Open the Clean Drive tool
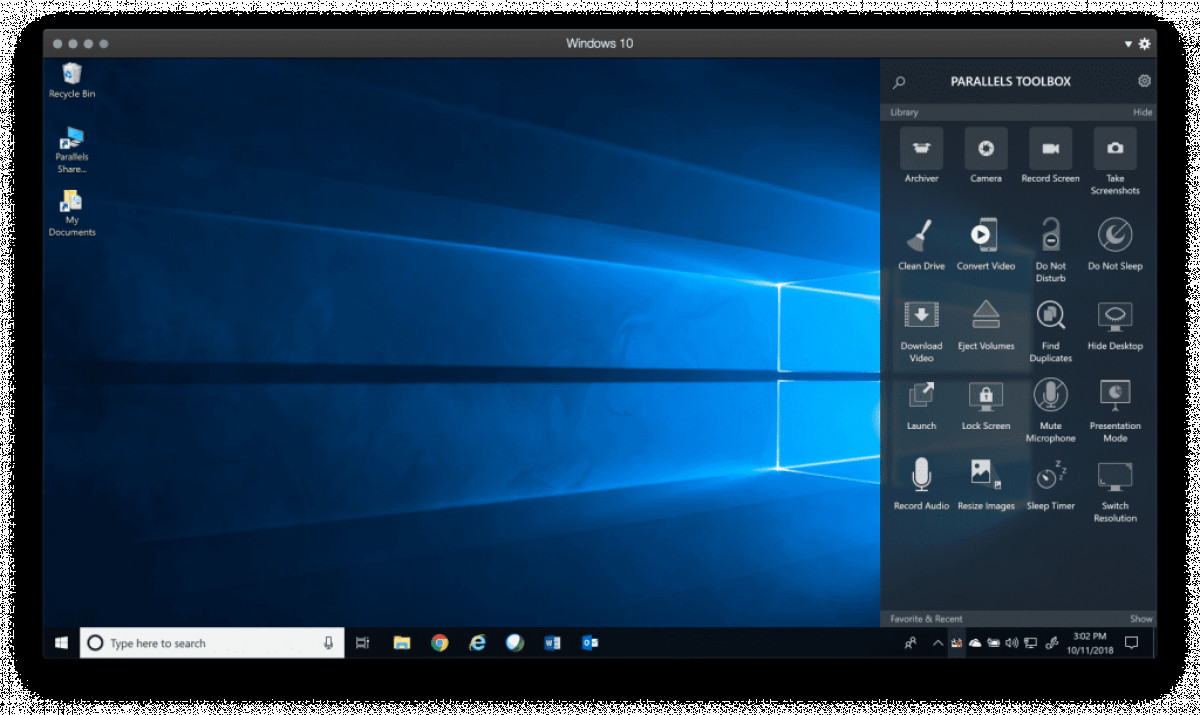 coord(921,236)
